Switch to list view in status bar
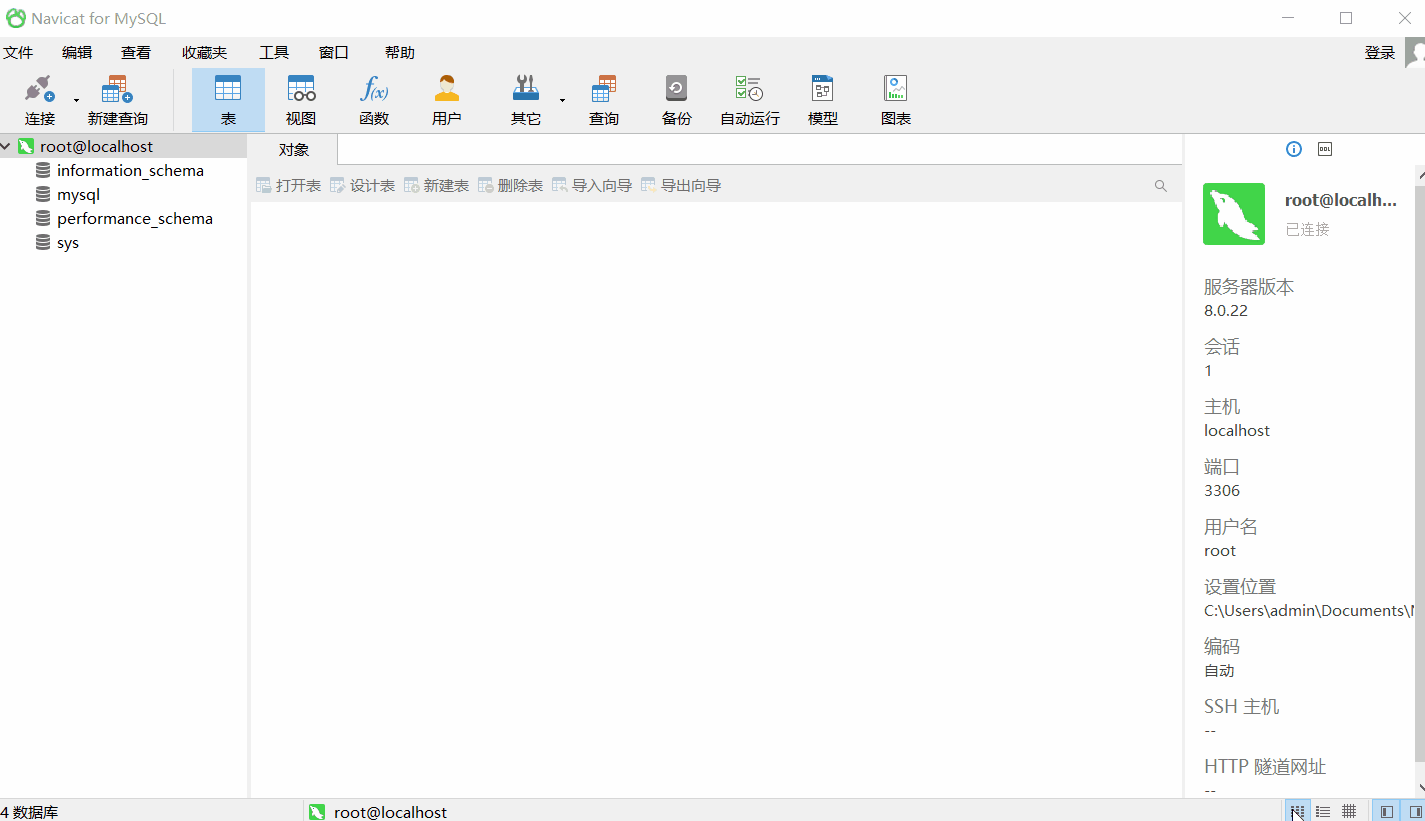The width and height of the screenshot is (1425, 821). (1323, 811)
